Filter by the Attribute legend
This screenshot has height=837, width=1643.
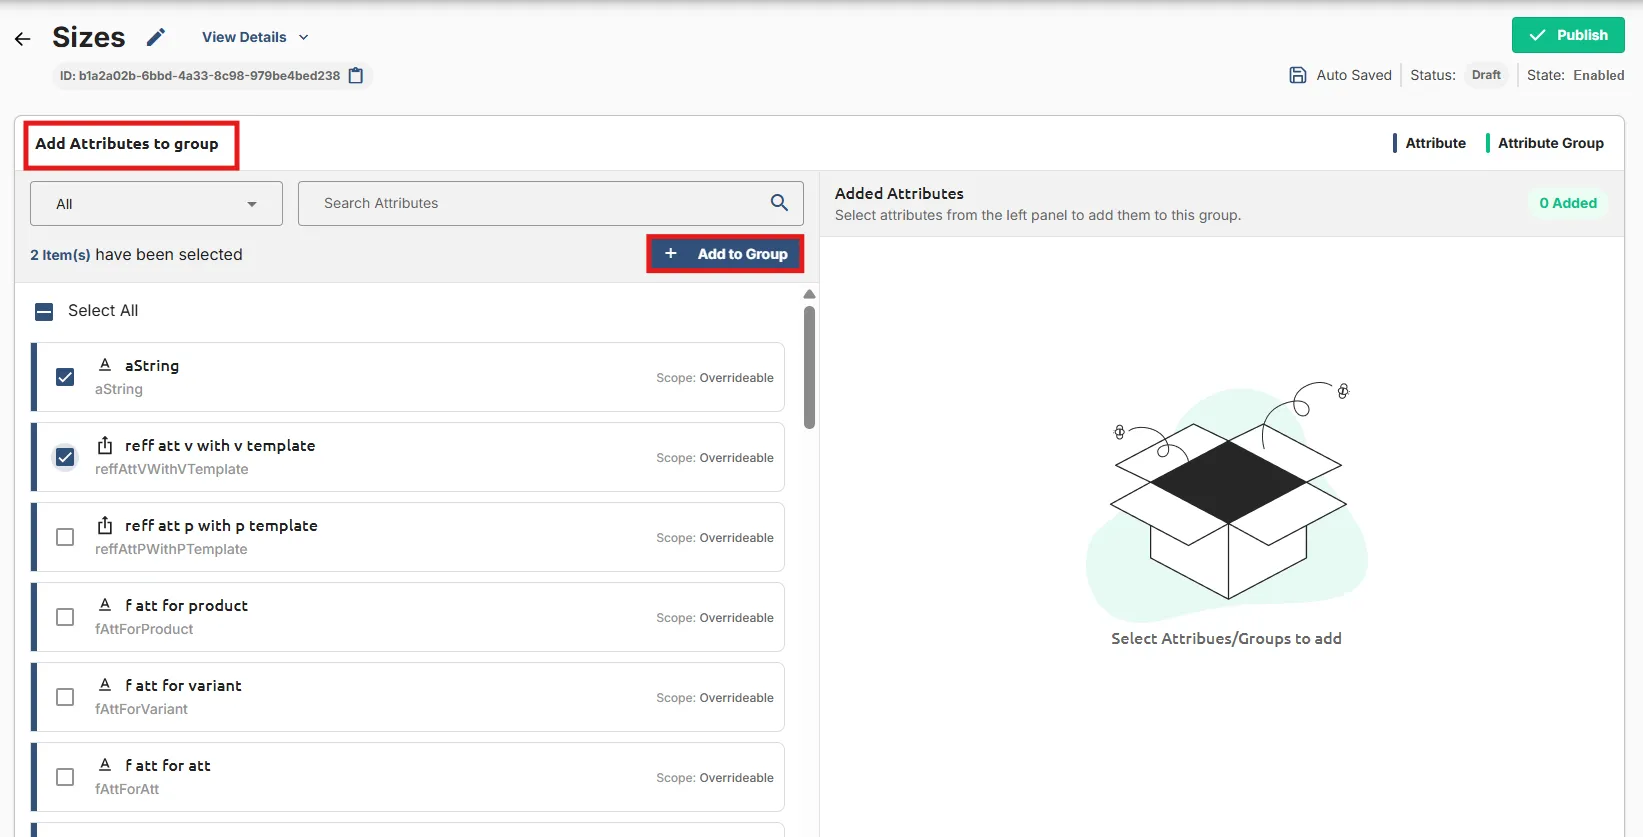[1429, 143]
